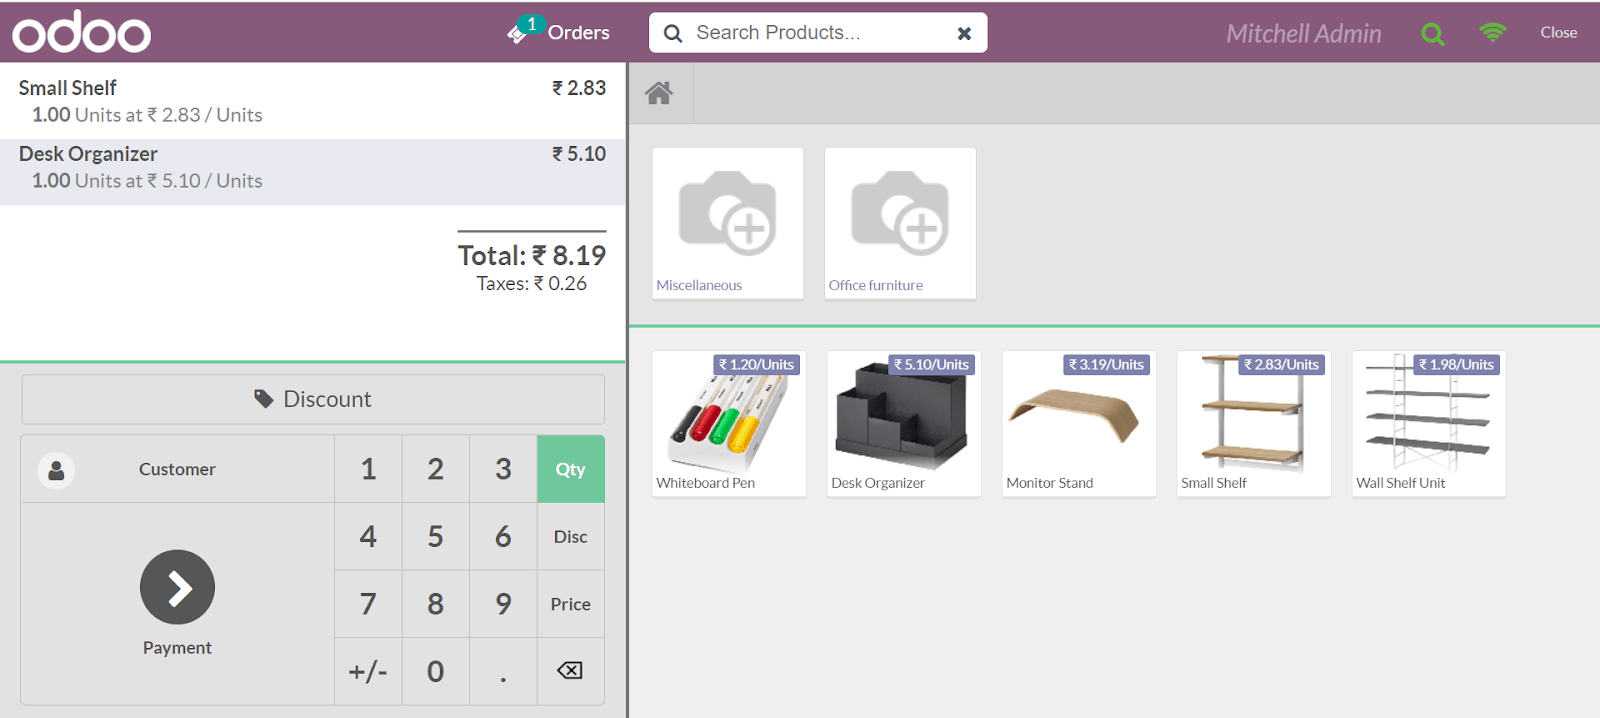Click the customer avatar icon
Screen dimensions: 1600x718
coord(56,470)
